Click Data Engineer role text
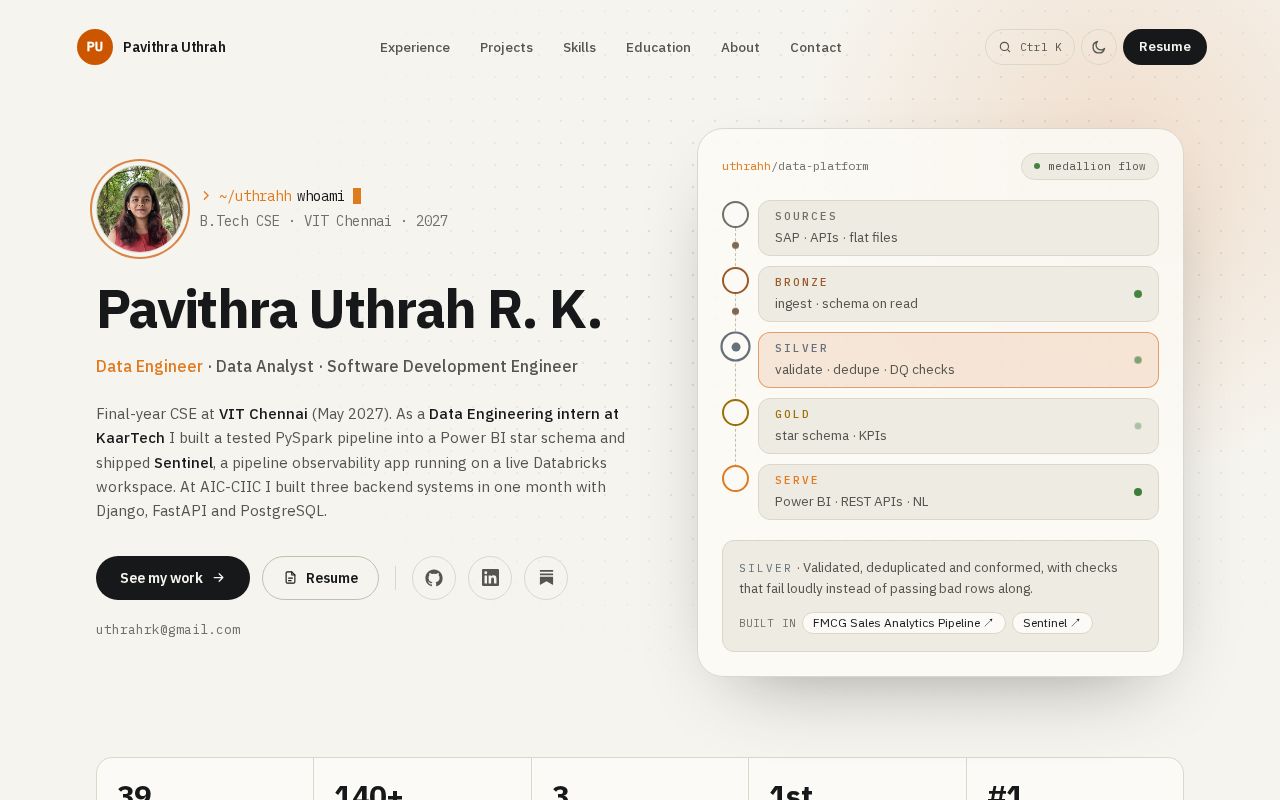 tap(149, 366)
